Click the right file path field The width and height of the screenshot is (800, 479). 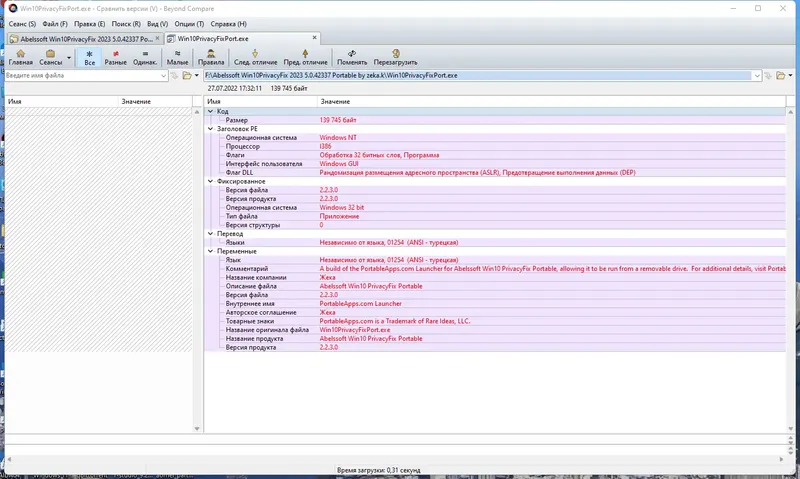478,75
